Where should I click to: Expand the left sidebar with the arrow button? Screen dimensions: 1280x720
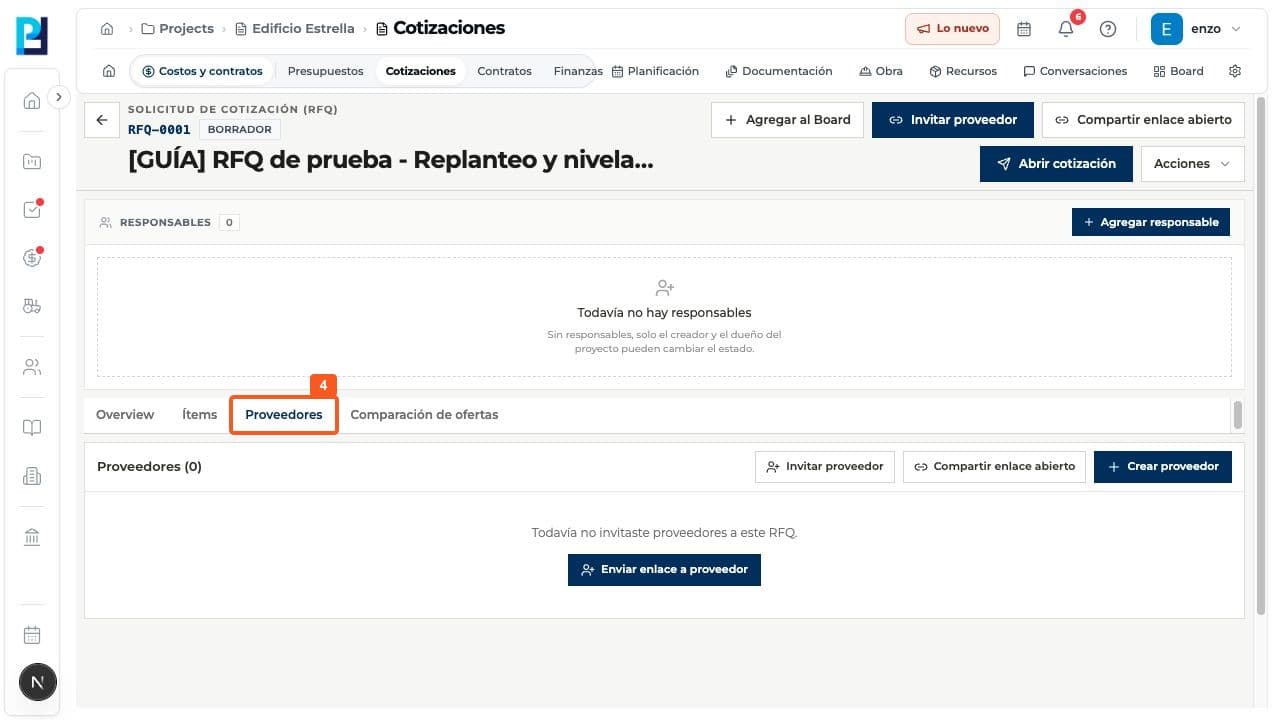(x=59, y=97)
